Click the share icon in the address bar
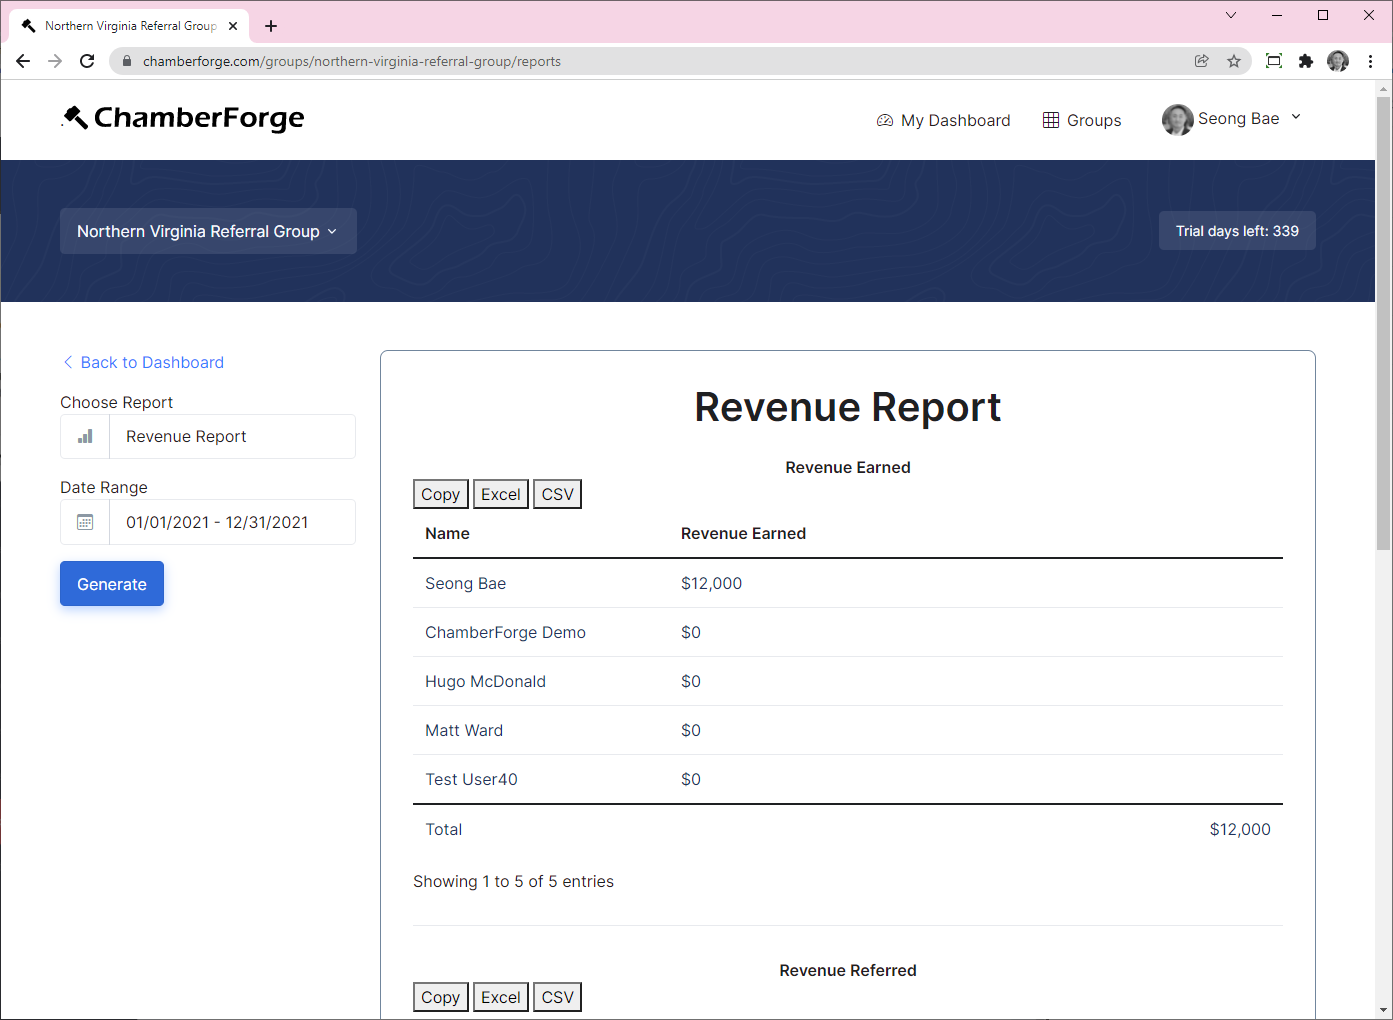The image size is (1393, 1020). click(x=1201, y=61)
